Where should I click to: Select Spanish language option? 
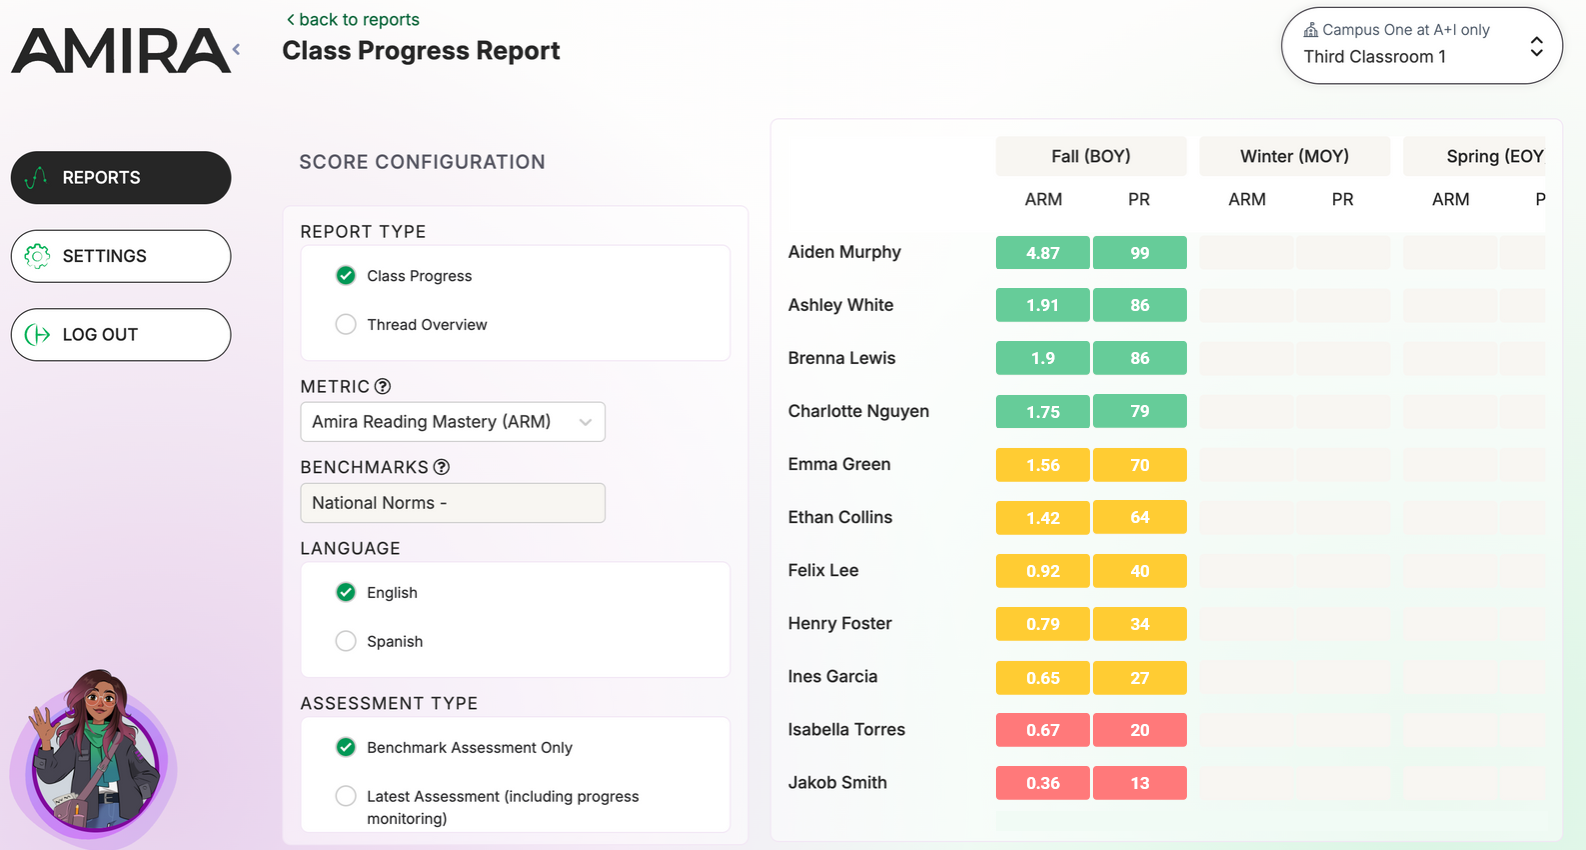346,641
